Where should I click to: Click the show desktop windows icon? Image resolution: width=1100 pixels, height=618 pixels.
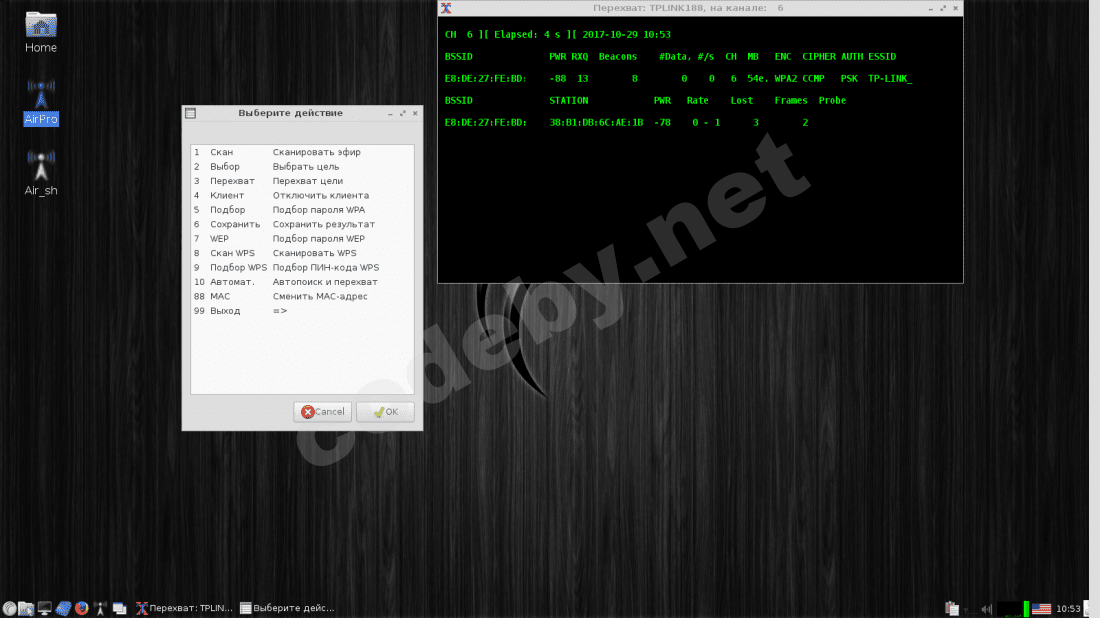point(119,608)
